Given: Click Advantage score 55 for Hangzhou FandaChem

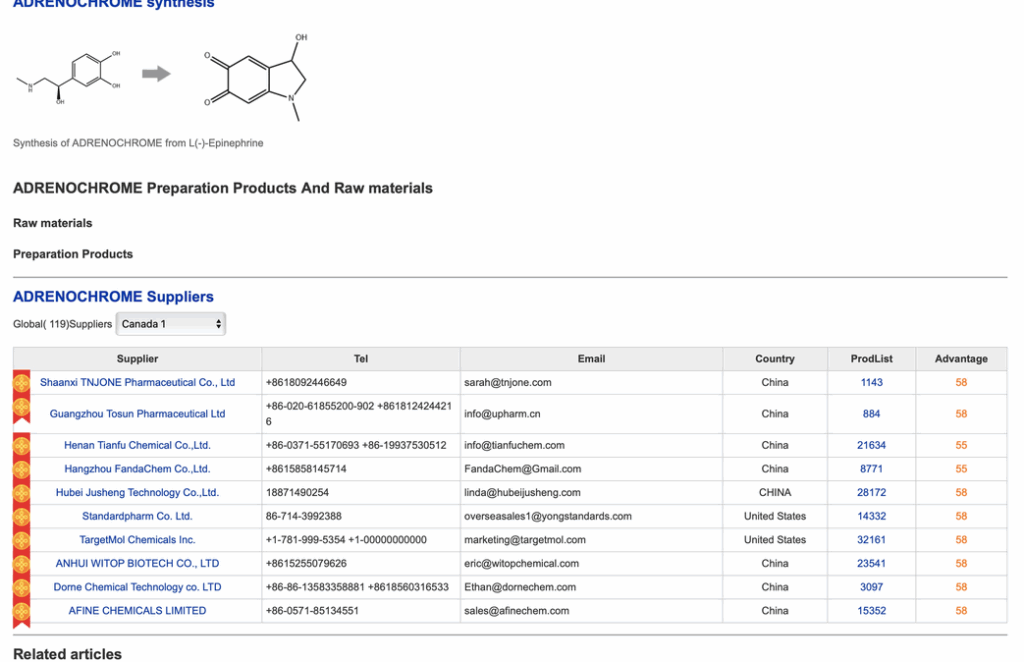Looking at the screenshot, I should pos(961,469).
